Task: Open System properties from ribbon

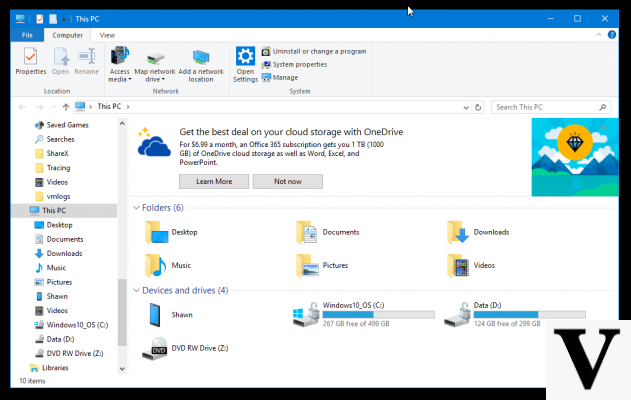Action: [x=294, y=64]
